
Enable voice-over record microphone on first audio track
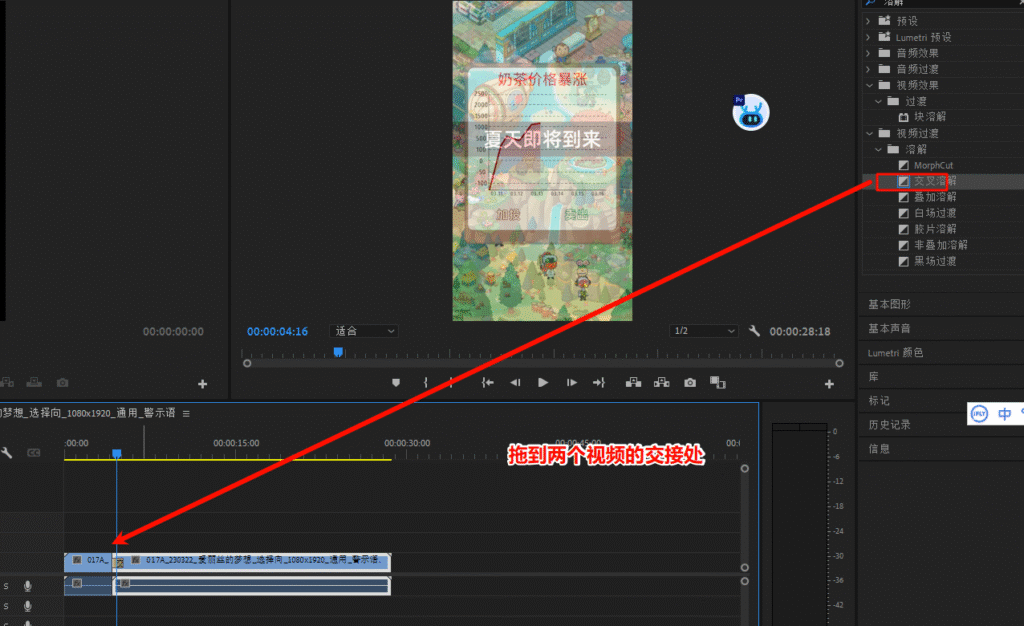pos(28,585)
